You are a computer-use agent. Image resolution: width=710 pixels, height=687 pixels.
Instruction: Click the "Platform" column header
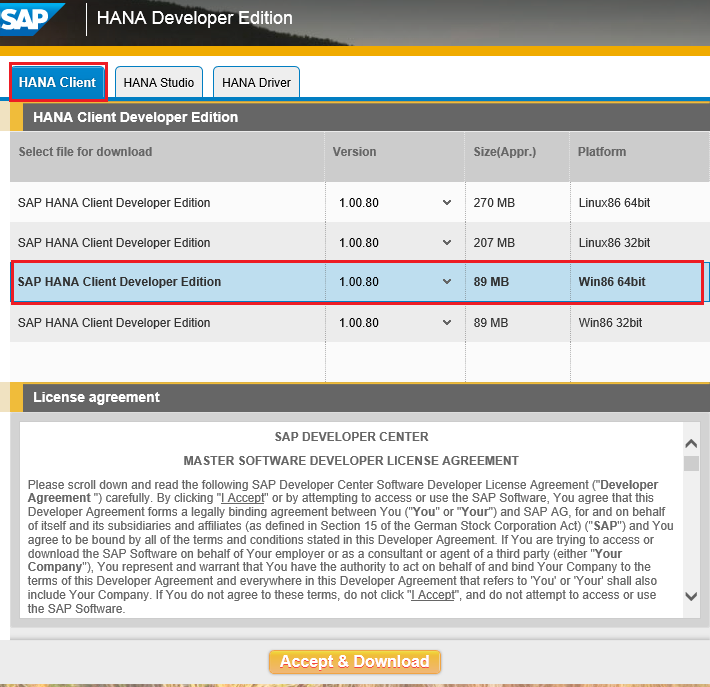click(x=602, y=152)
